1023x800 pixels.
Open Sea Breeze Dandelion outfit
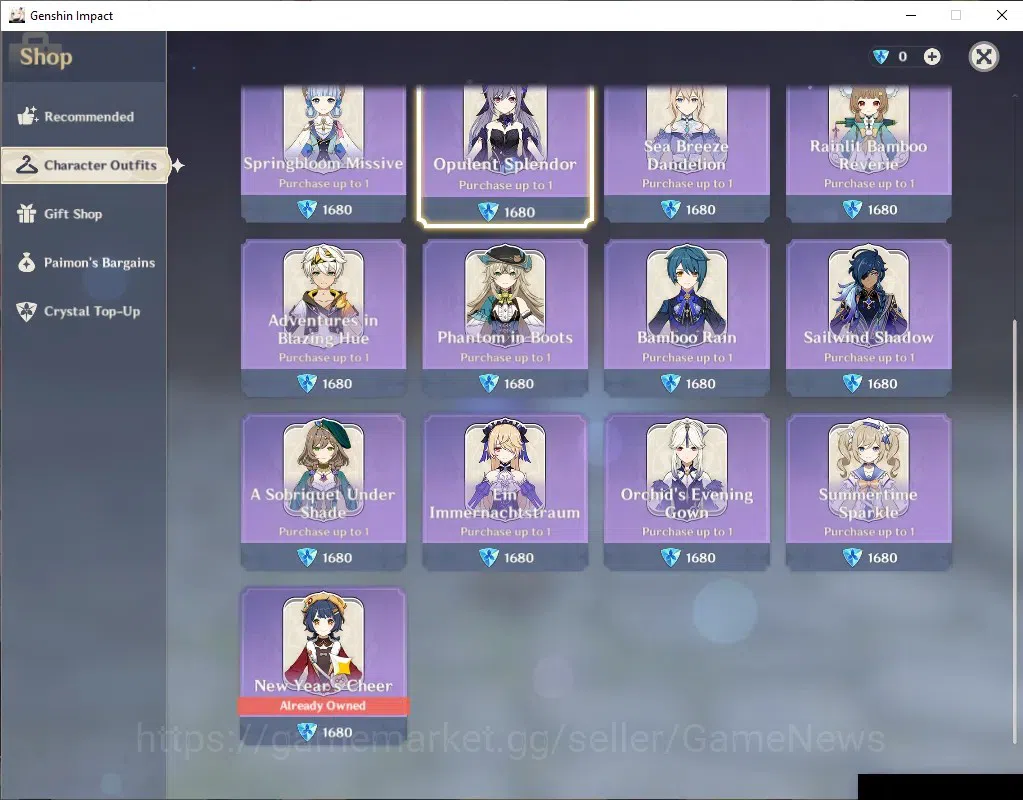coord(686,153)
